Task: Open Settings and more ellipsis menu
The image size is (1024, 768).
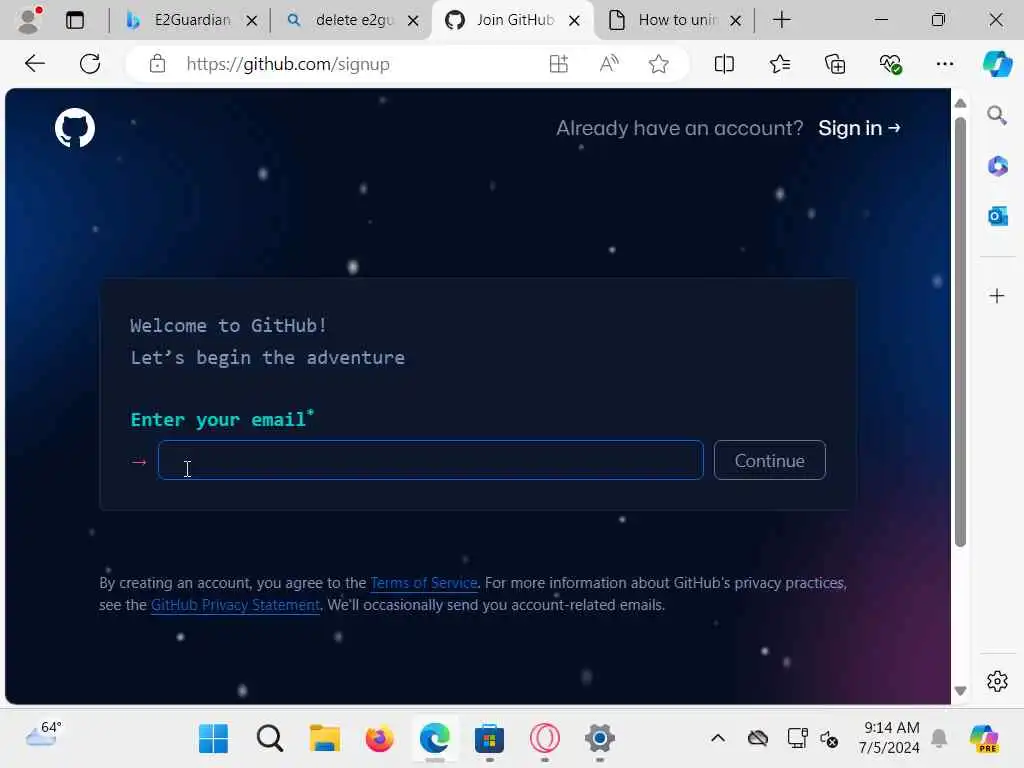Action: pyautogui.click(x=945, y=64)
